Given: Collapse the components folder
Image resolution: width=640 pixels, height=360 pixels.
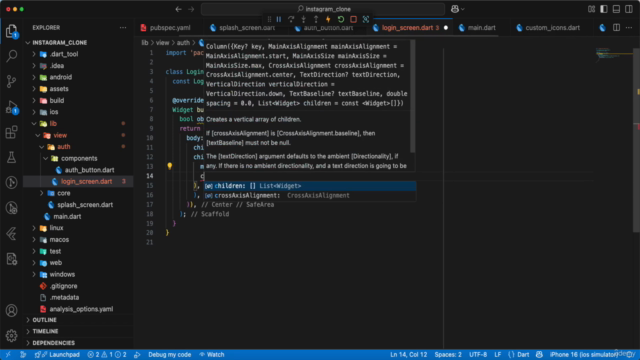Looking at the screenshot, I should (79, 158).
